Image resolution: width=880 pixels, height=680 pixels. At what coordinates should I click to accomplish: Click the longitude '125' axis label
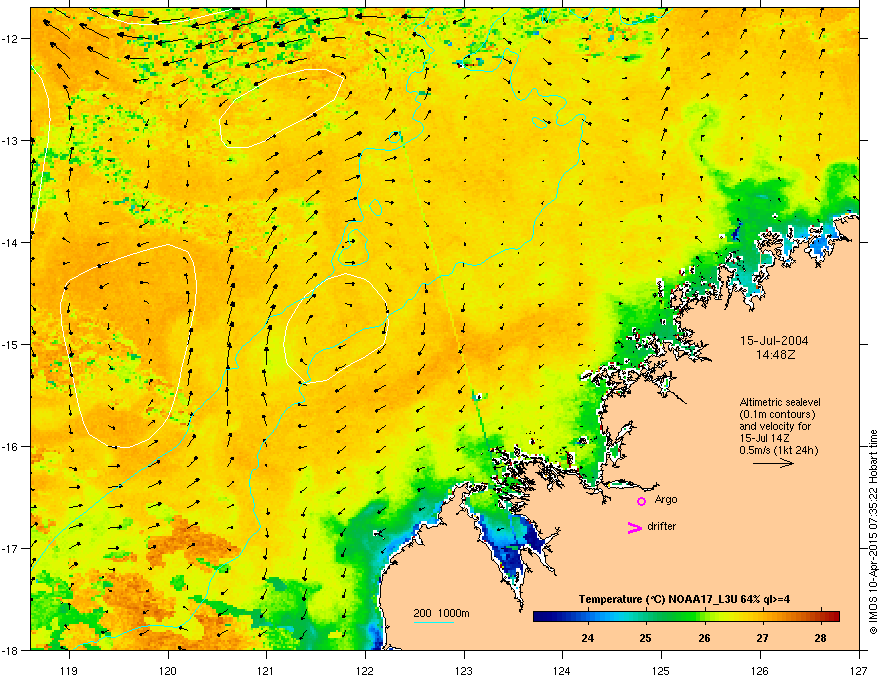(661, 670)
